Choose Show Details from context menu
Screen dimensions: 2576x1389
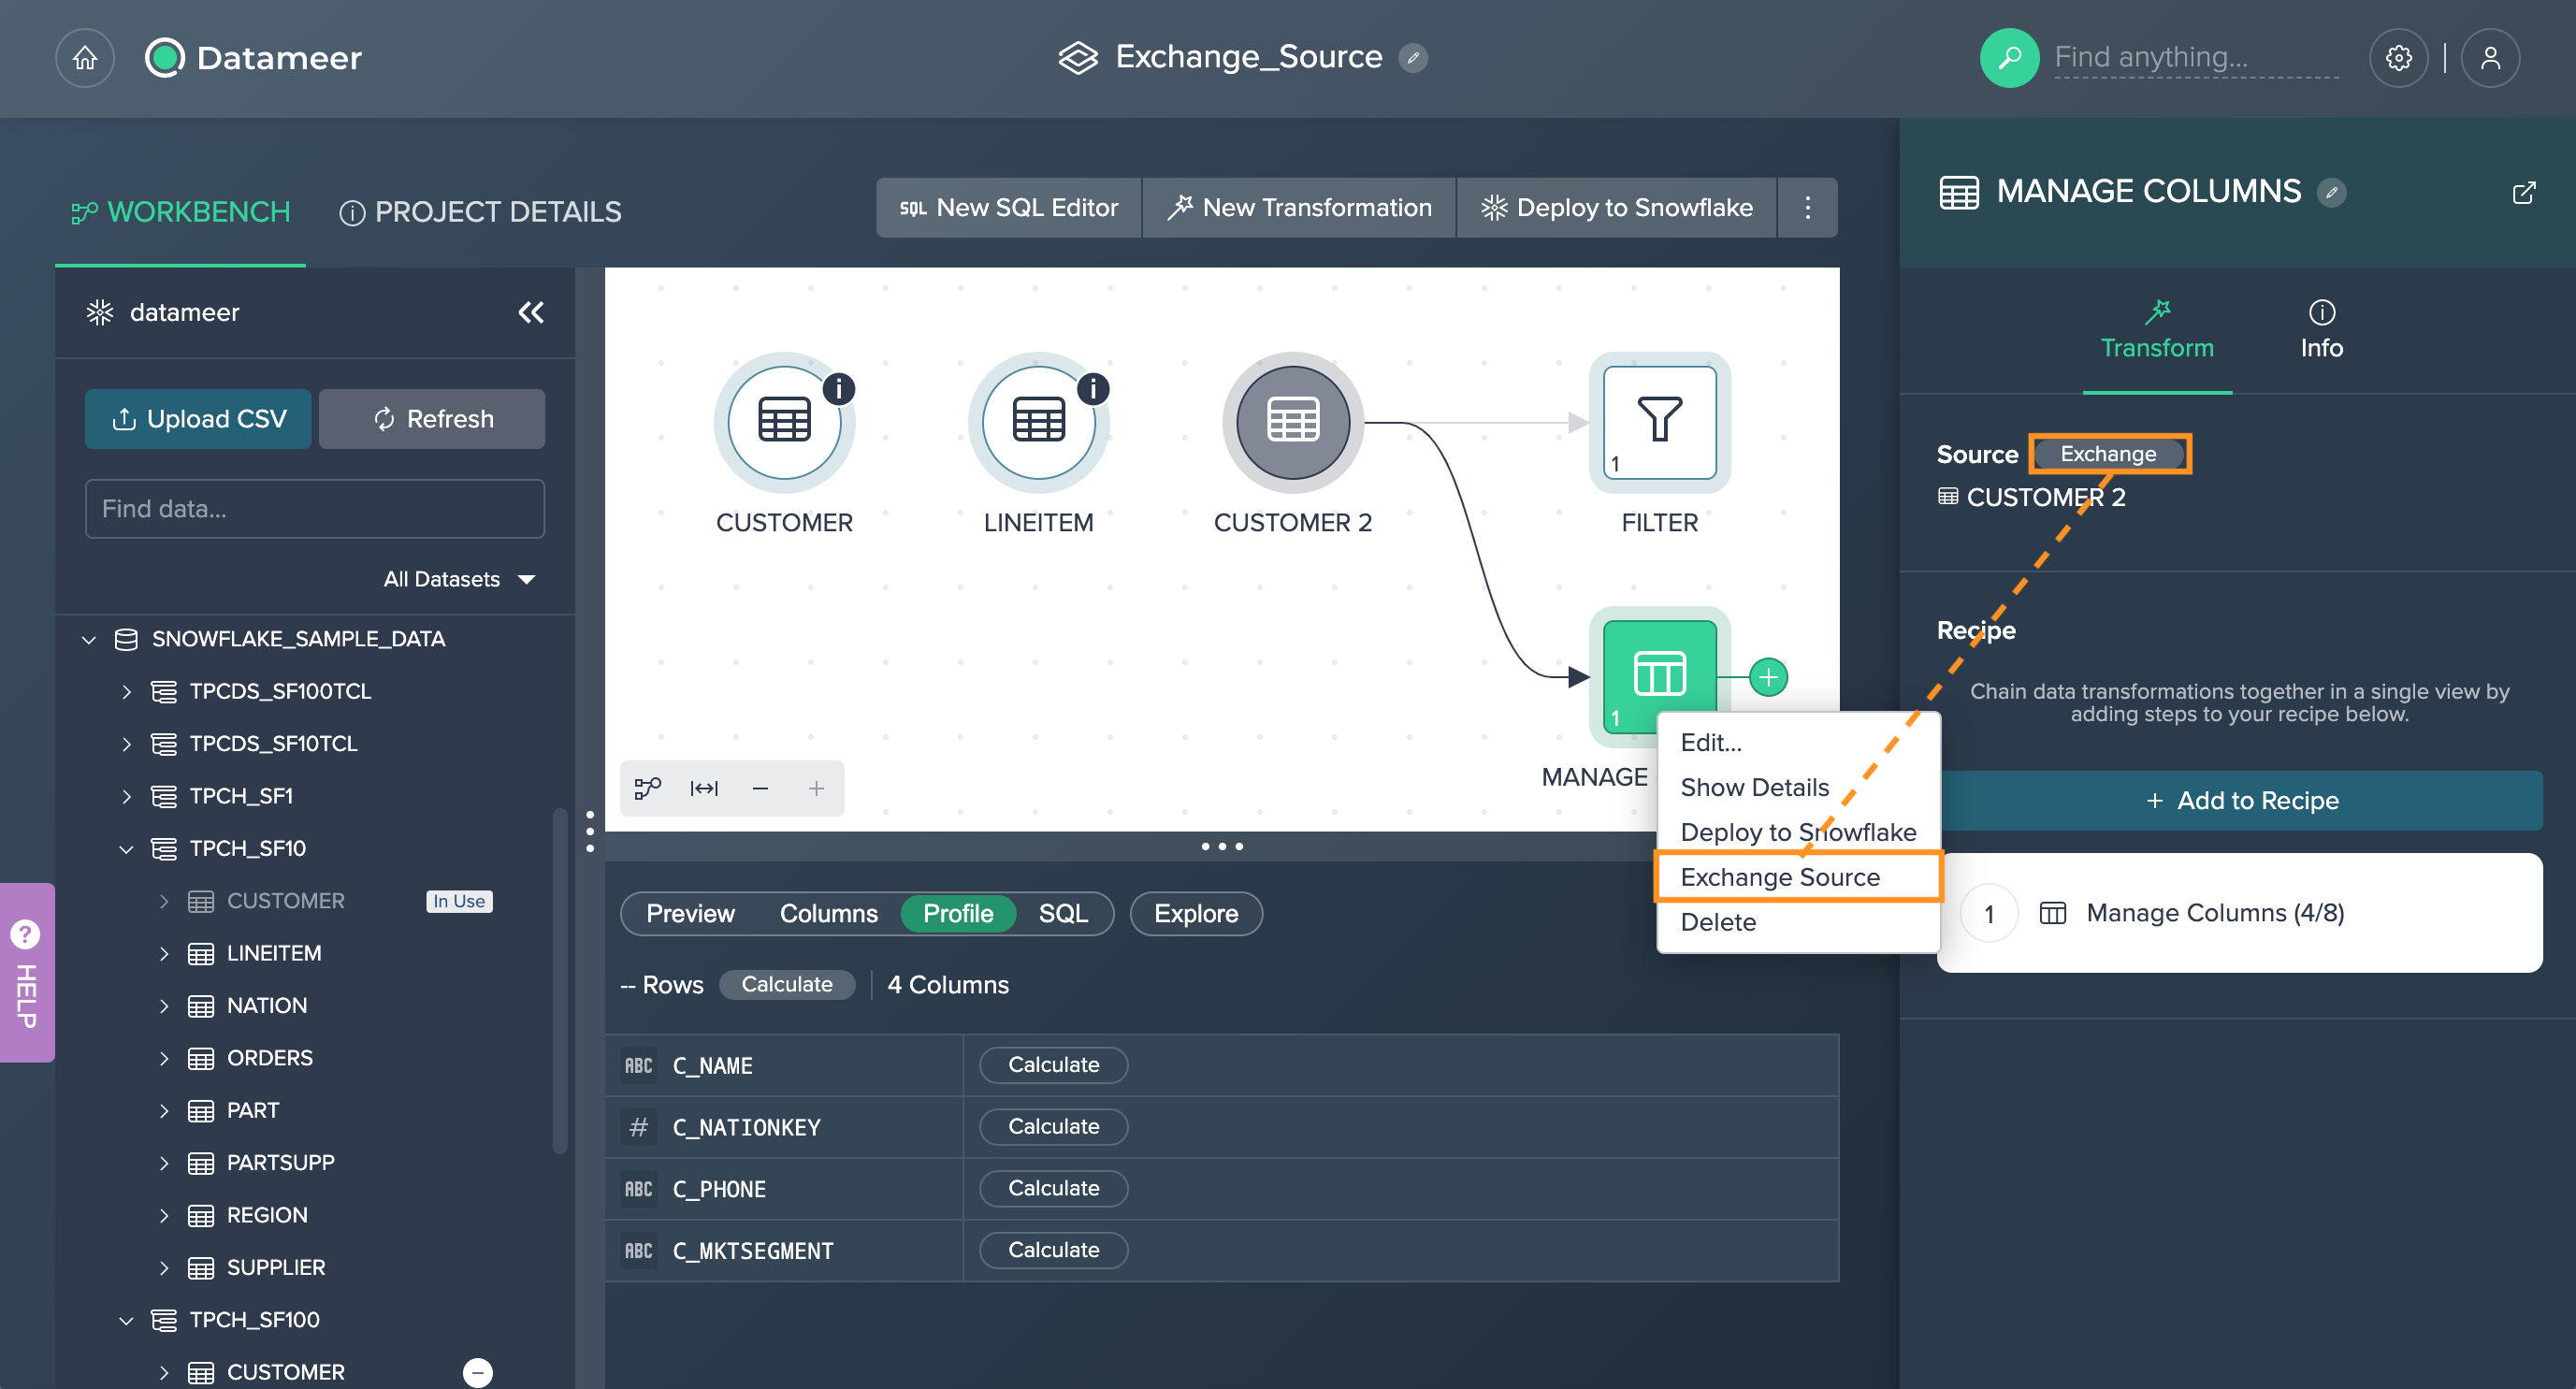pos(1798,787)
